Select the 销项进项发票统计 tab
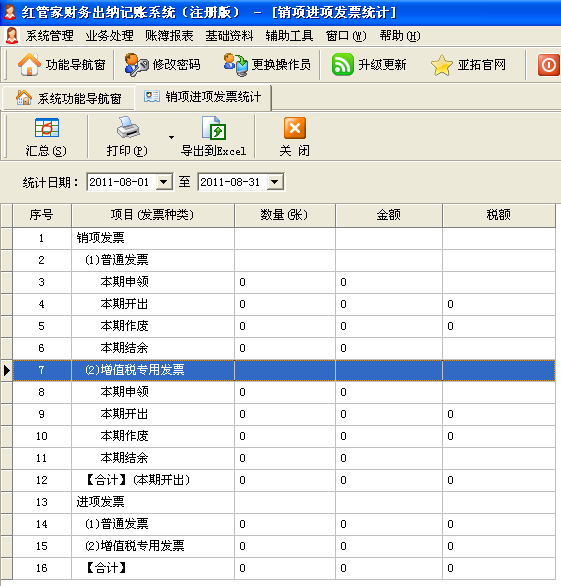561x586 pixels. [203, 97]
